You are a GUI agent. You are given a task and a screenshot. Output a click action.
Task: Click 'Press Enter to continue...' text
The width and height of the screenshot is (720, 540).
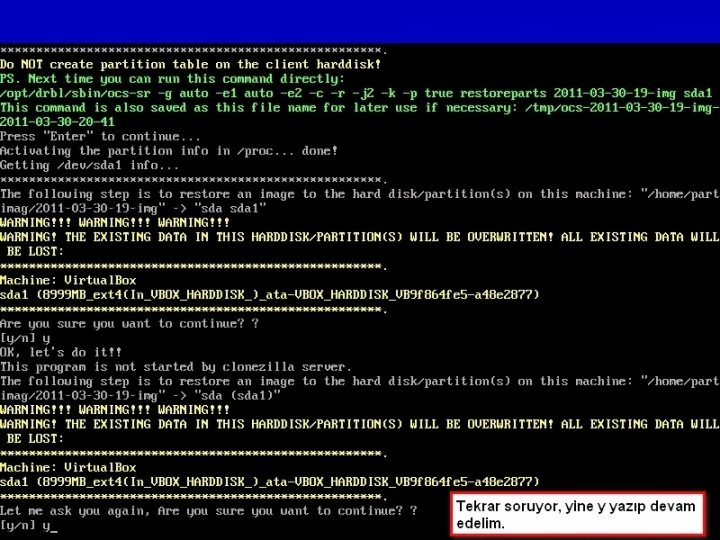(x=100, y=136)
